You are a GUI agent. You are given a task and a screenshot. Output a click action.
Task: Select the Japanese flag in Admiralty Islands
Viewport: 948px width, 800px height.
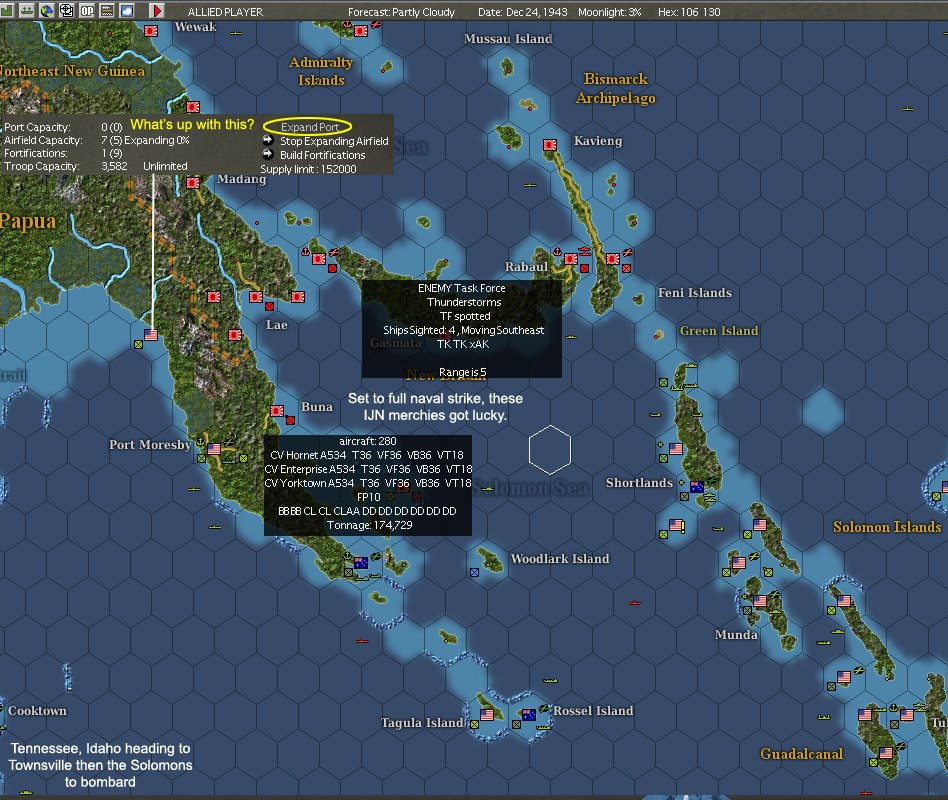point(361,31)
